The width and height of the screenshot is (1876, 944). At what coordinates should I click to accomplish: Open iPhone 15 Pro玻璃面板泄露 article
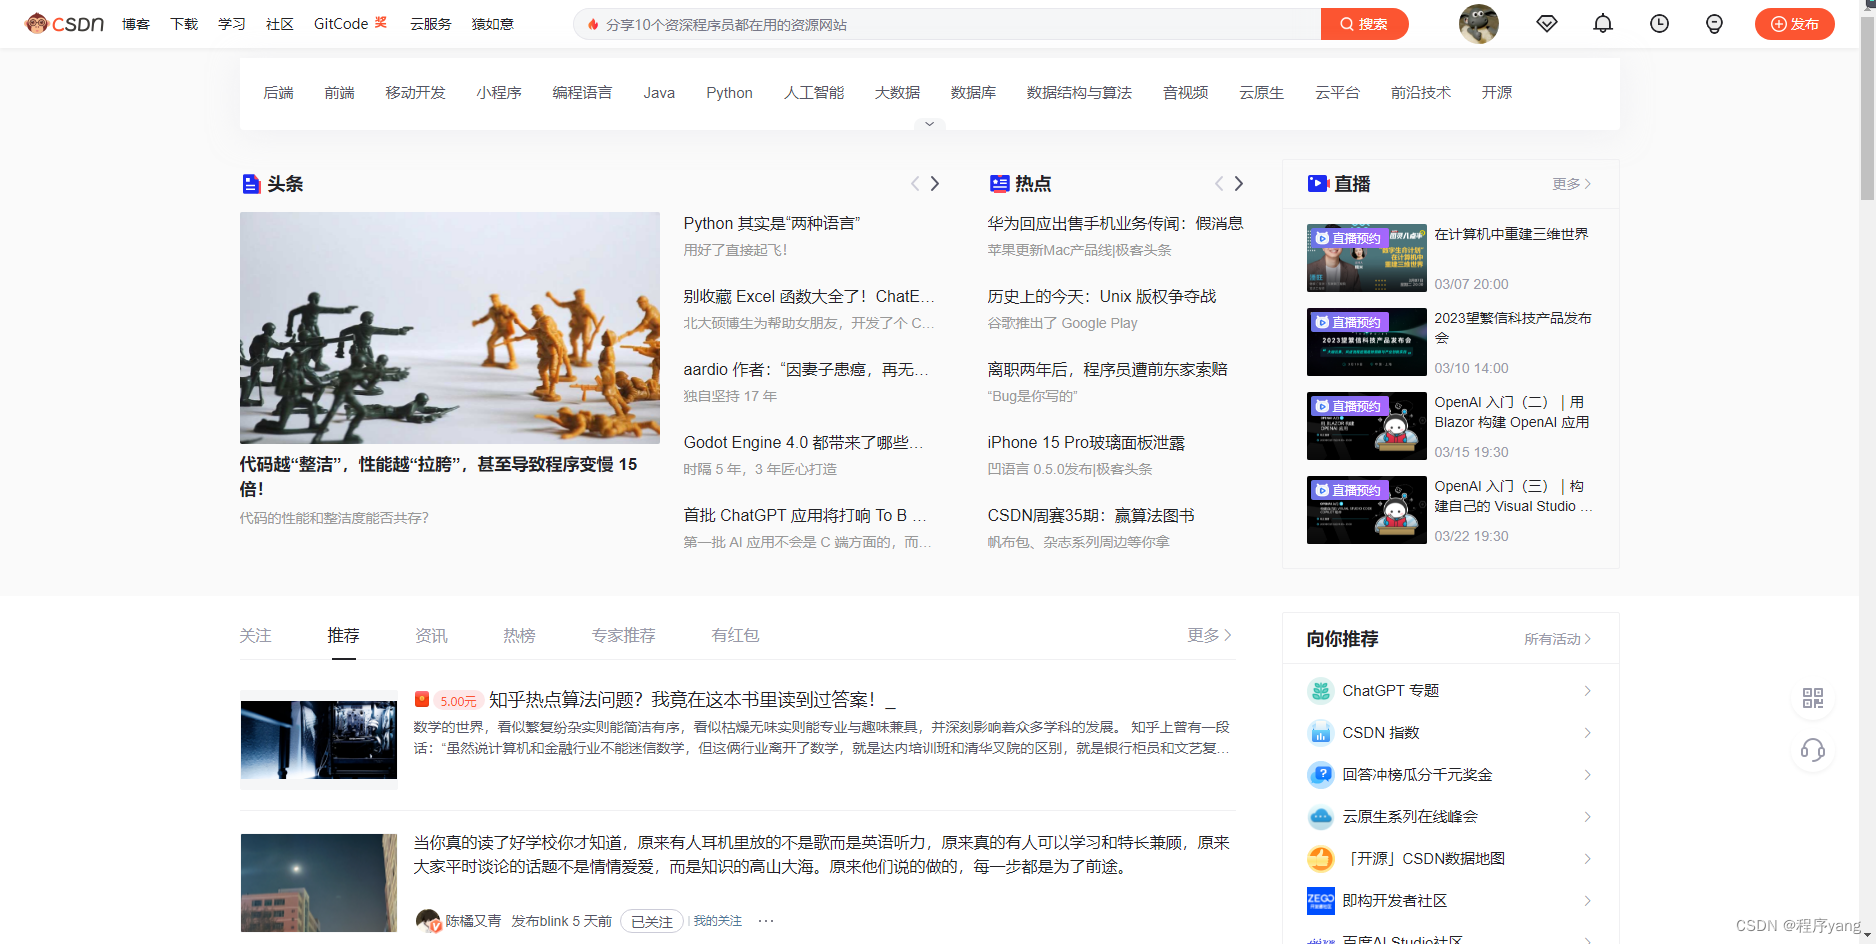1086,442
